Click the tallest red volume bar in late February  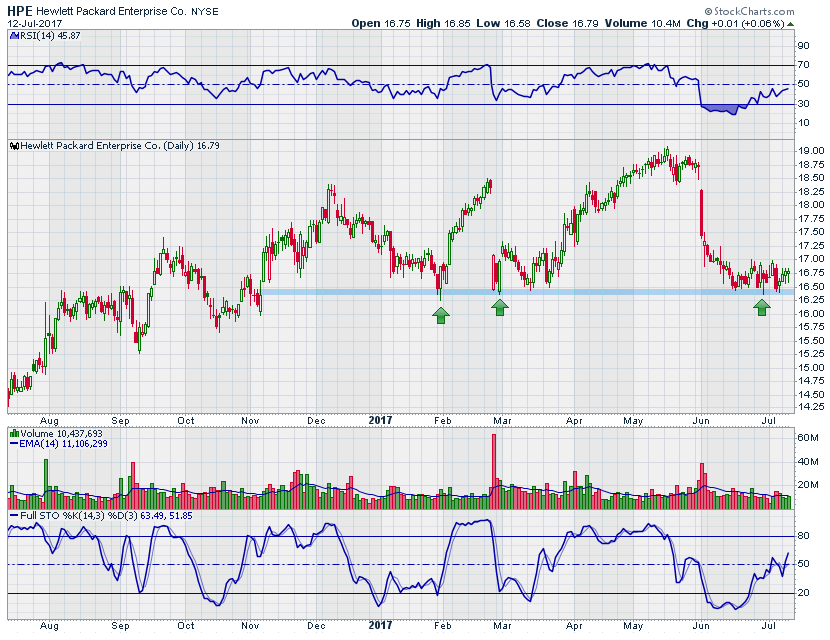[494, 471]
